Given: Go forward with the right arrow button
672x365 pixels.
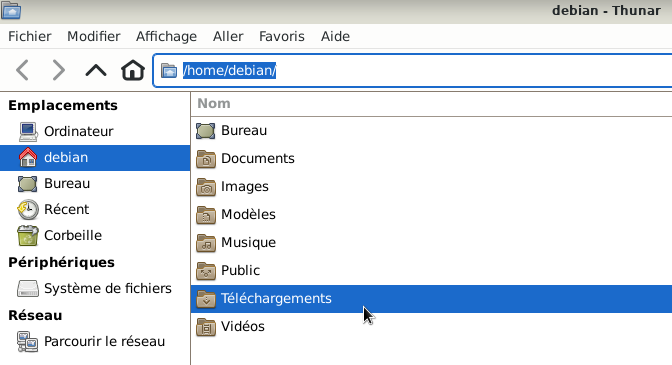Looking at the screenshot, I should coord(58,70).
